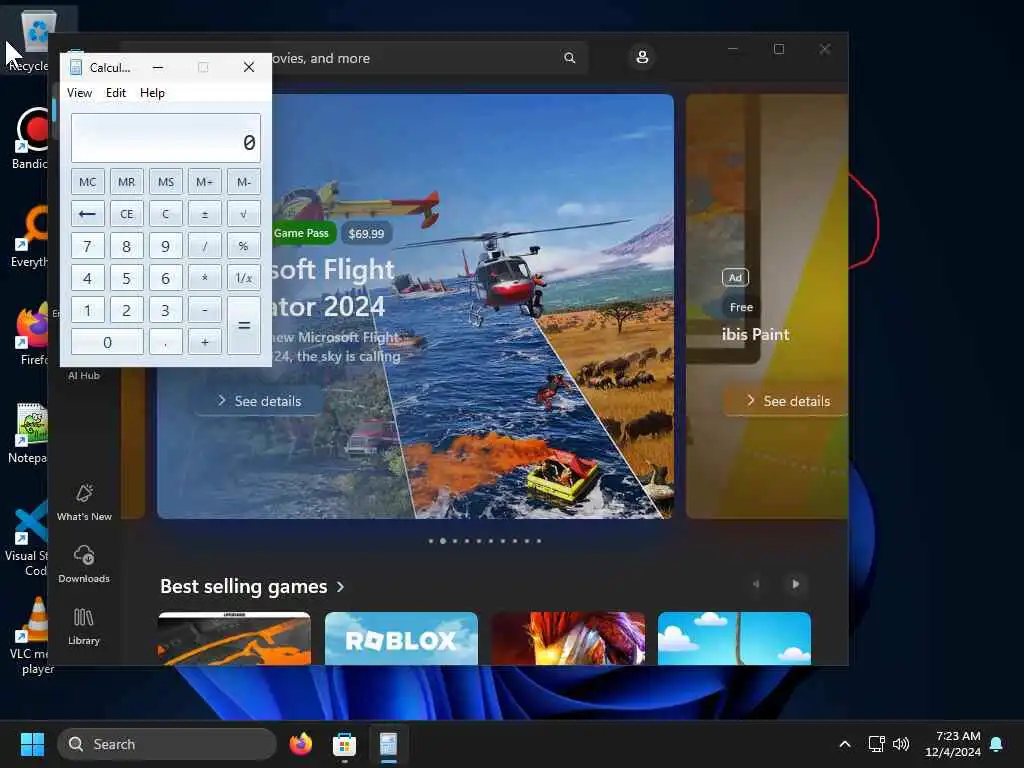Expand the hidden system tray icons
This screenshot has width=1024, height=768.
coord(844,744)
